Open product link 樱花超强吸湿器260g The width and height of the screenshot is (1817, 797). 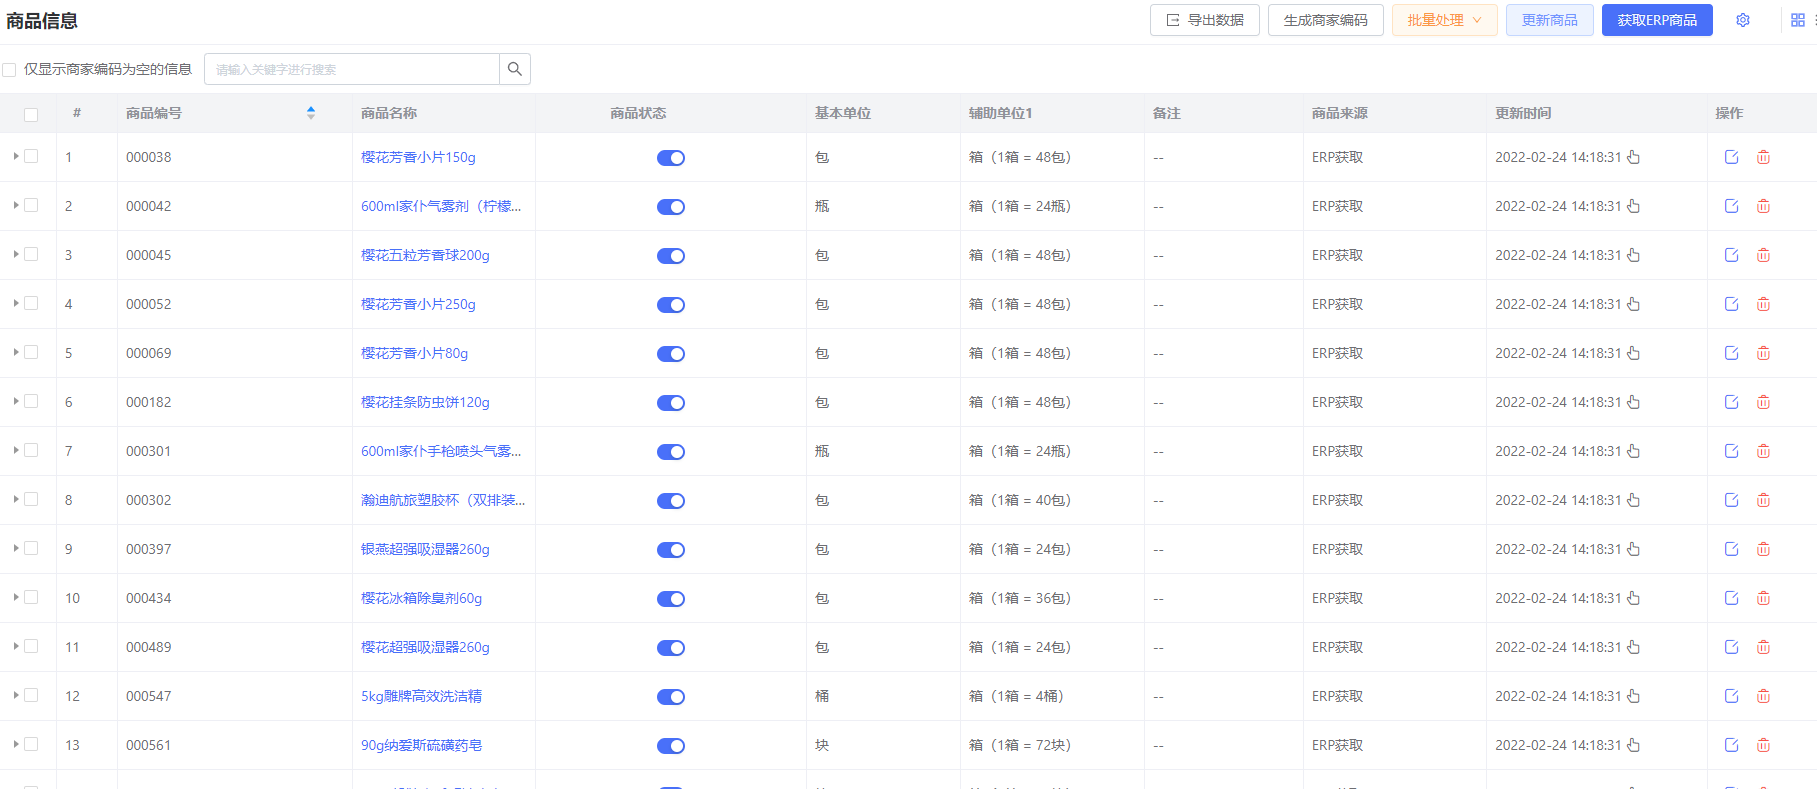pos(425,647)
